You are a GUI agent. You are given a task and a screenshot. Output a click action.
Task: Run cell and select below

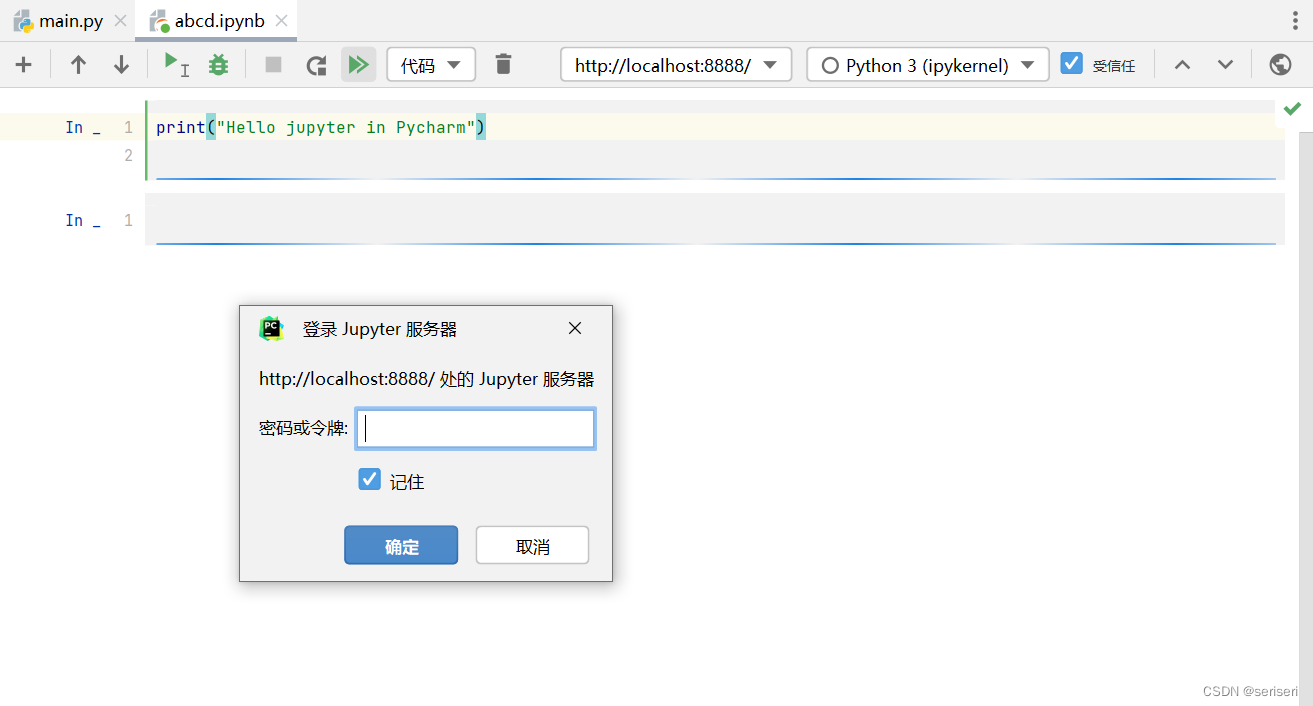point(176,65)
